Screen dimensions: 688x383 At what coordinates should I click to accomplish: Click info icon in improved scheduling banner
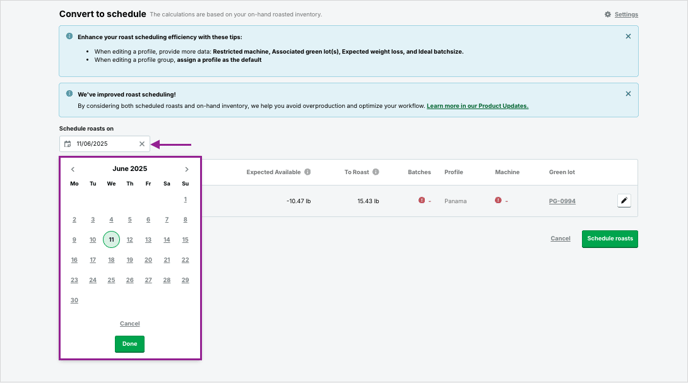tap(69, 93)
